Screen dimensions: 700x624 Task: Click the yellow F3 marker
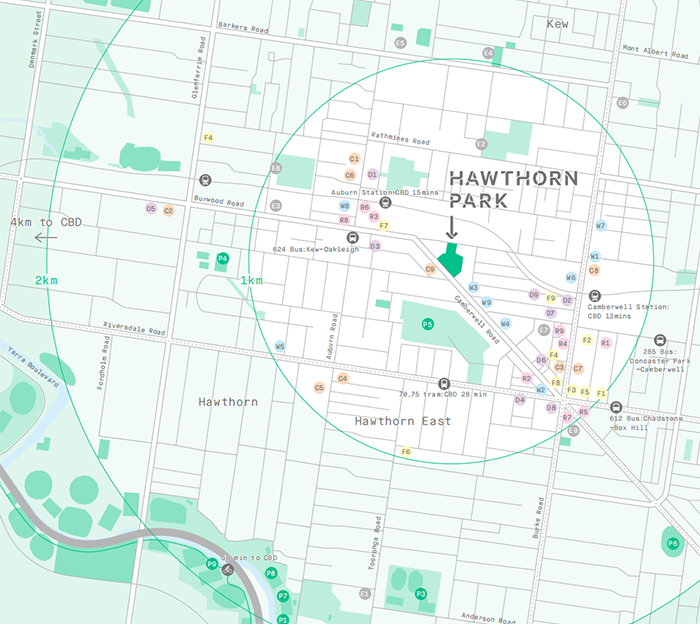[x=571, y=390]
